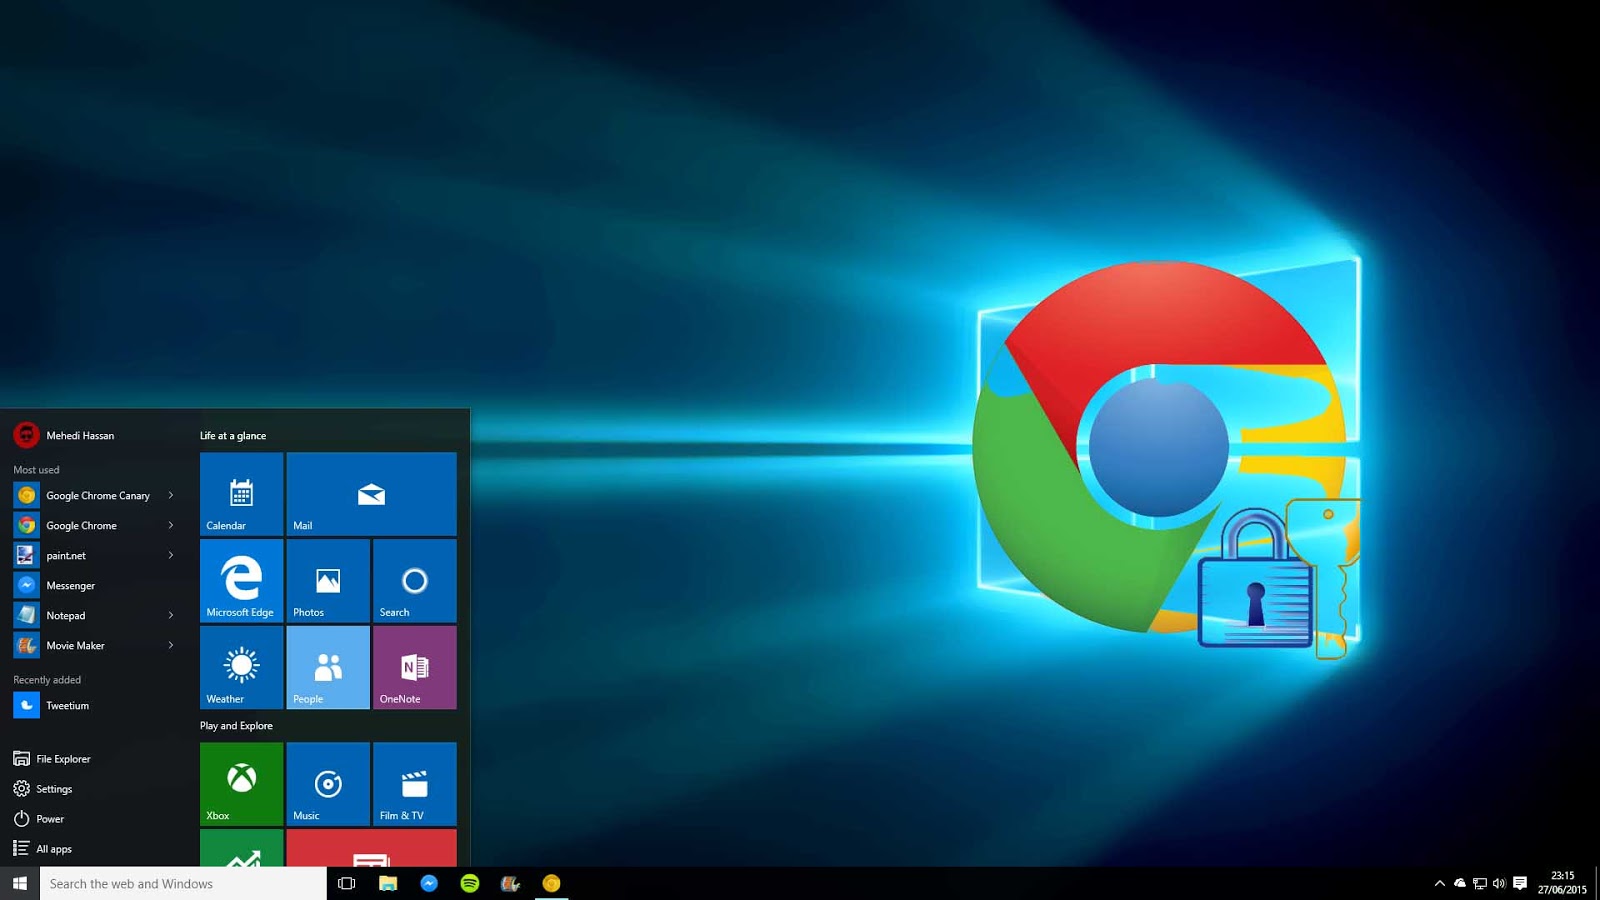Click the Windows Start button
The height and width of the screenshot is (900, 1600).
(x=20, y=883)
